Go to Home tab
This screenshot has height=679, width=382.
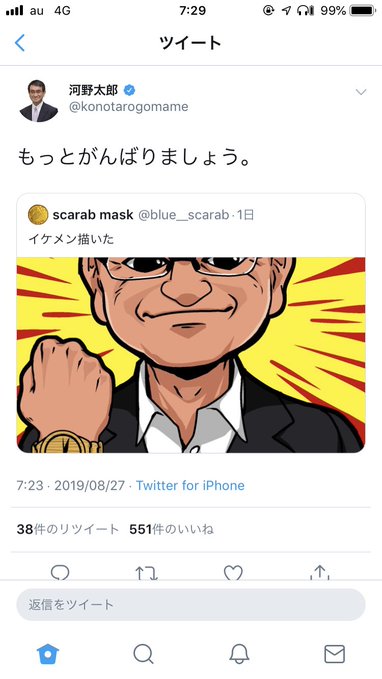point(48,653)
